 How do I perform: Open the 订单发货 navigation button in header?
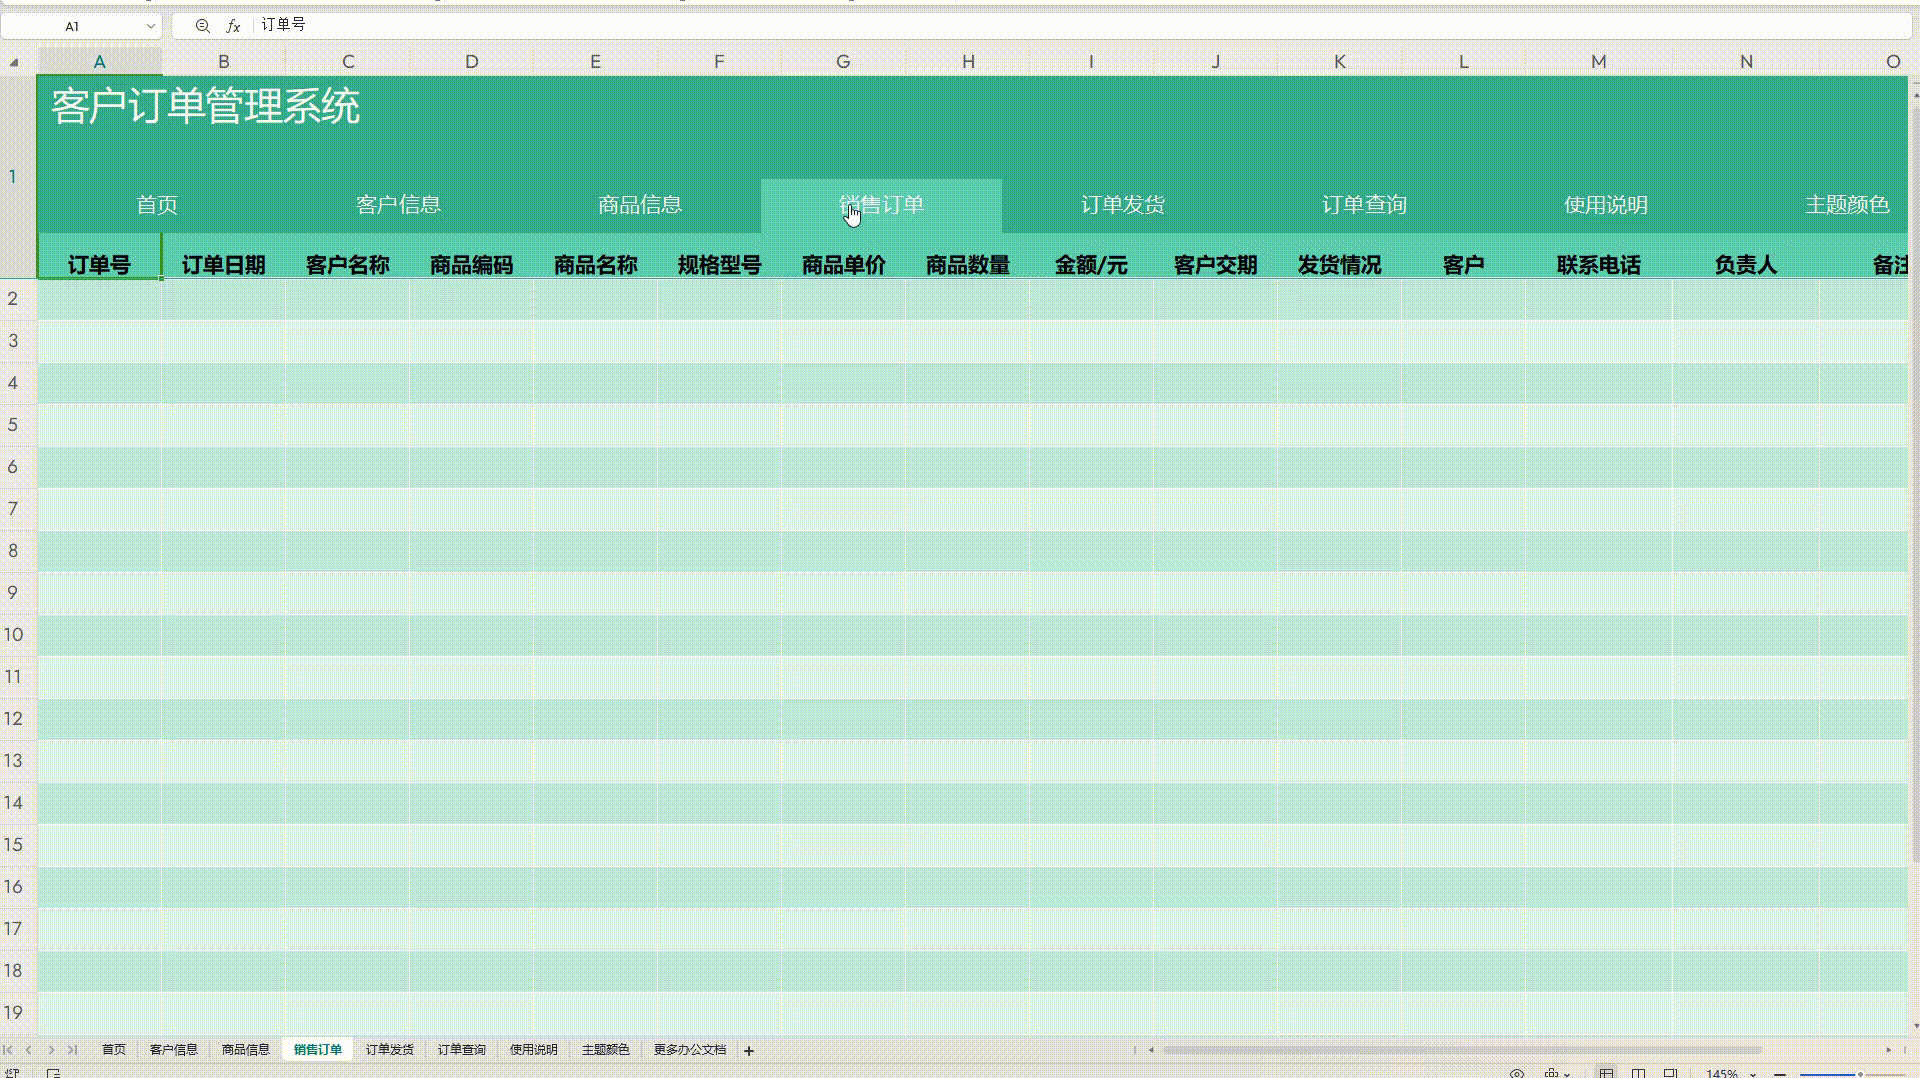1123,205
